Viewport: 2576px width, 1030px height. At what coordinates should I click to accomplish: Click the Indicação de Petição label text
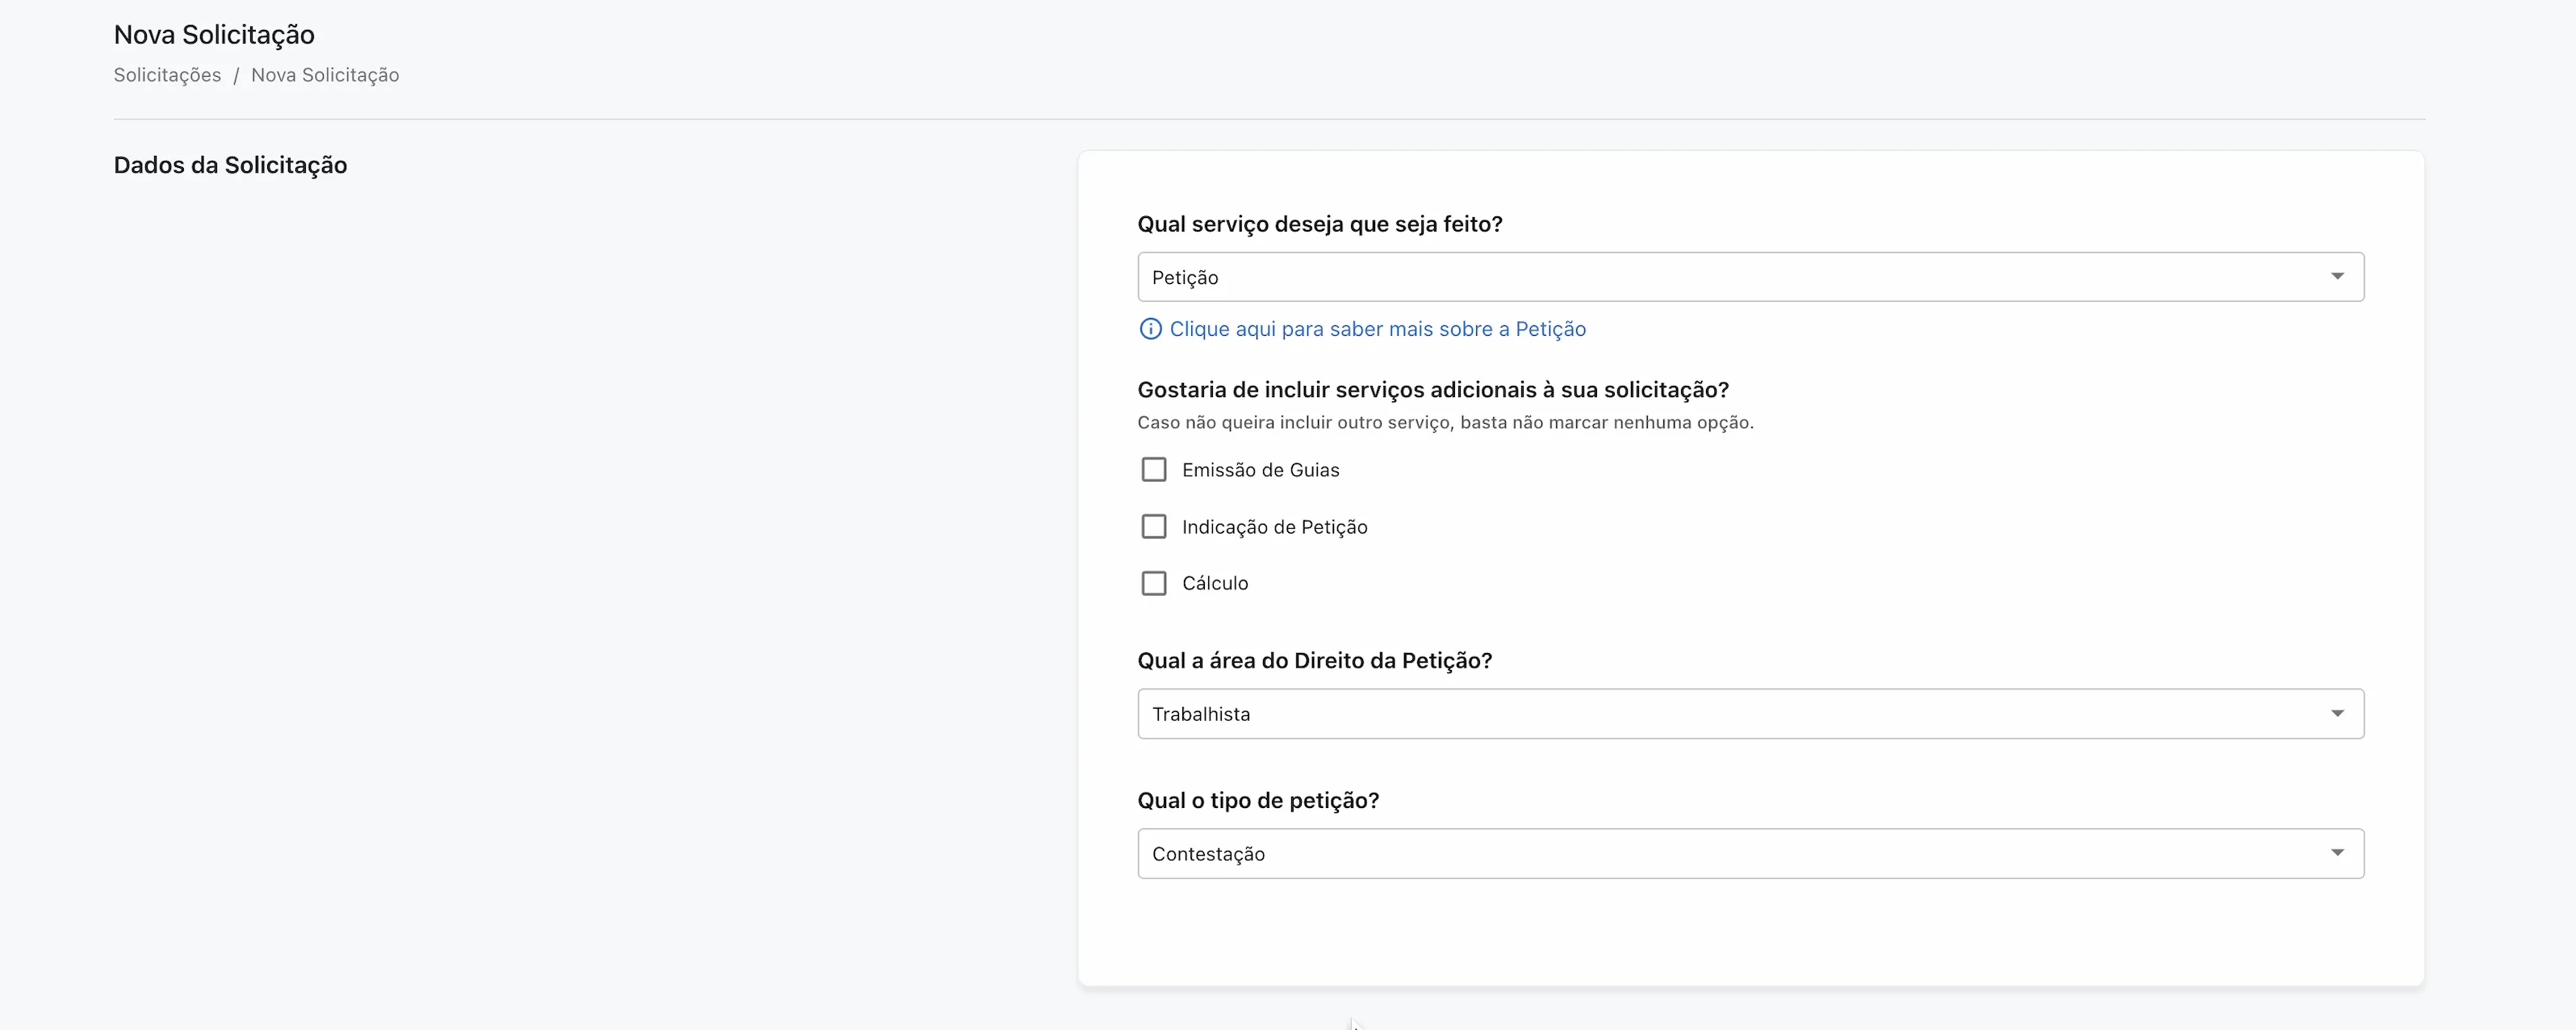pos(1275,526)
